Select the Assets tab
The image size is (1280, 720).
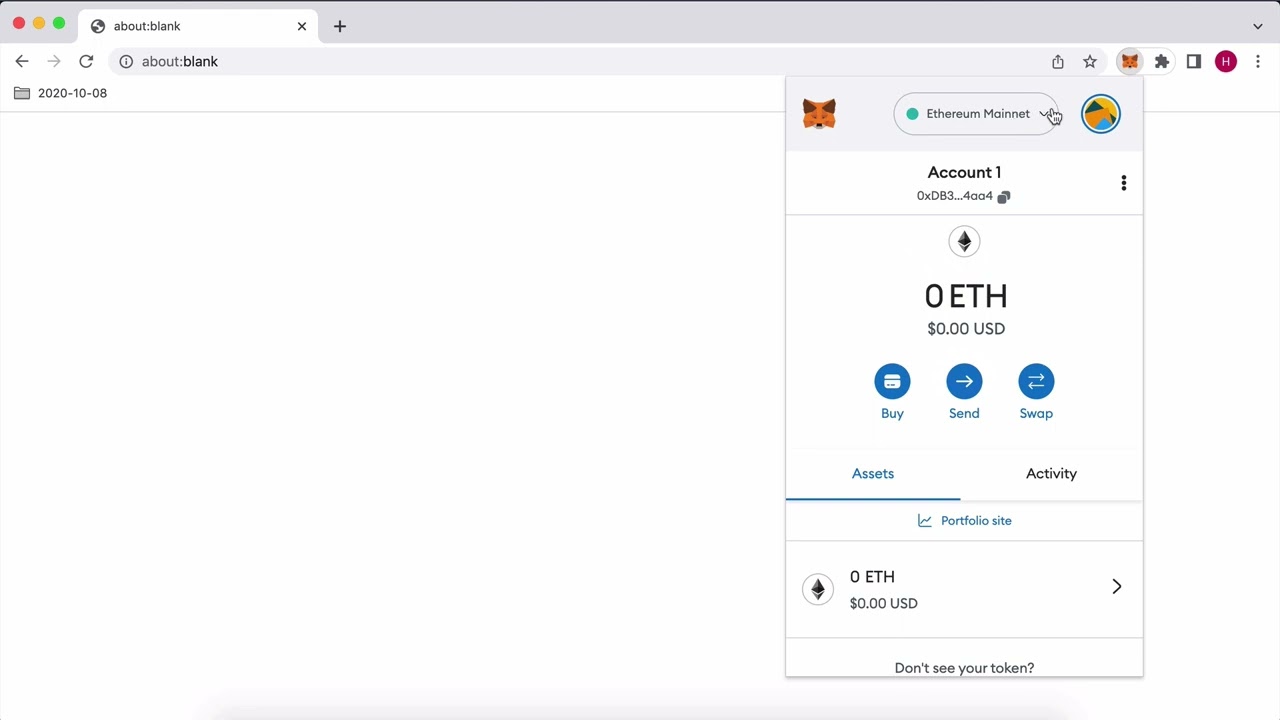(x=873, y=474)
